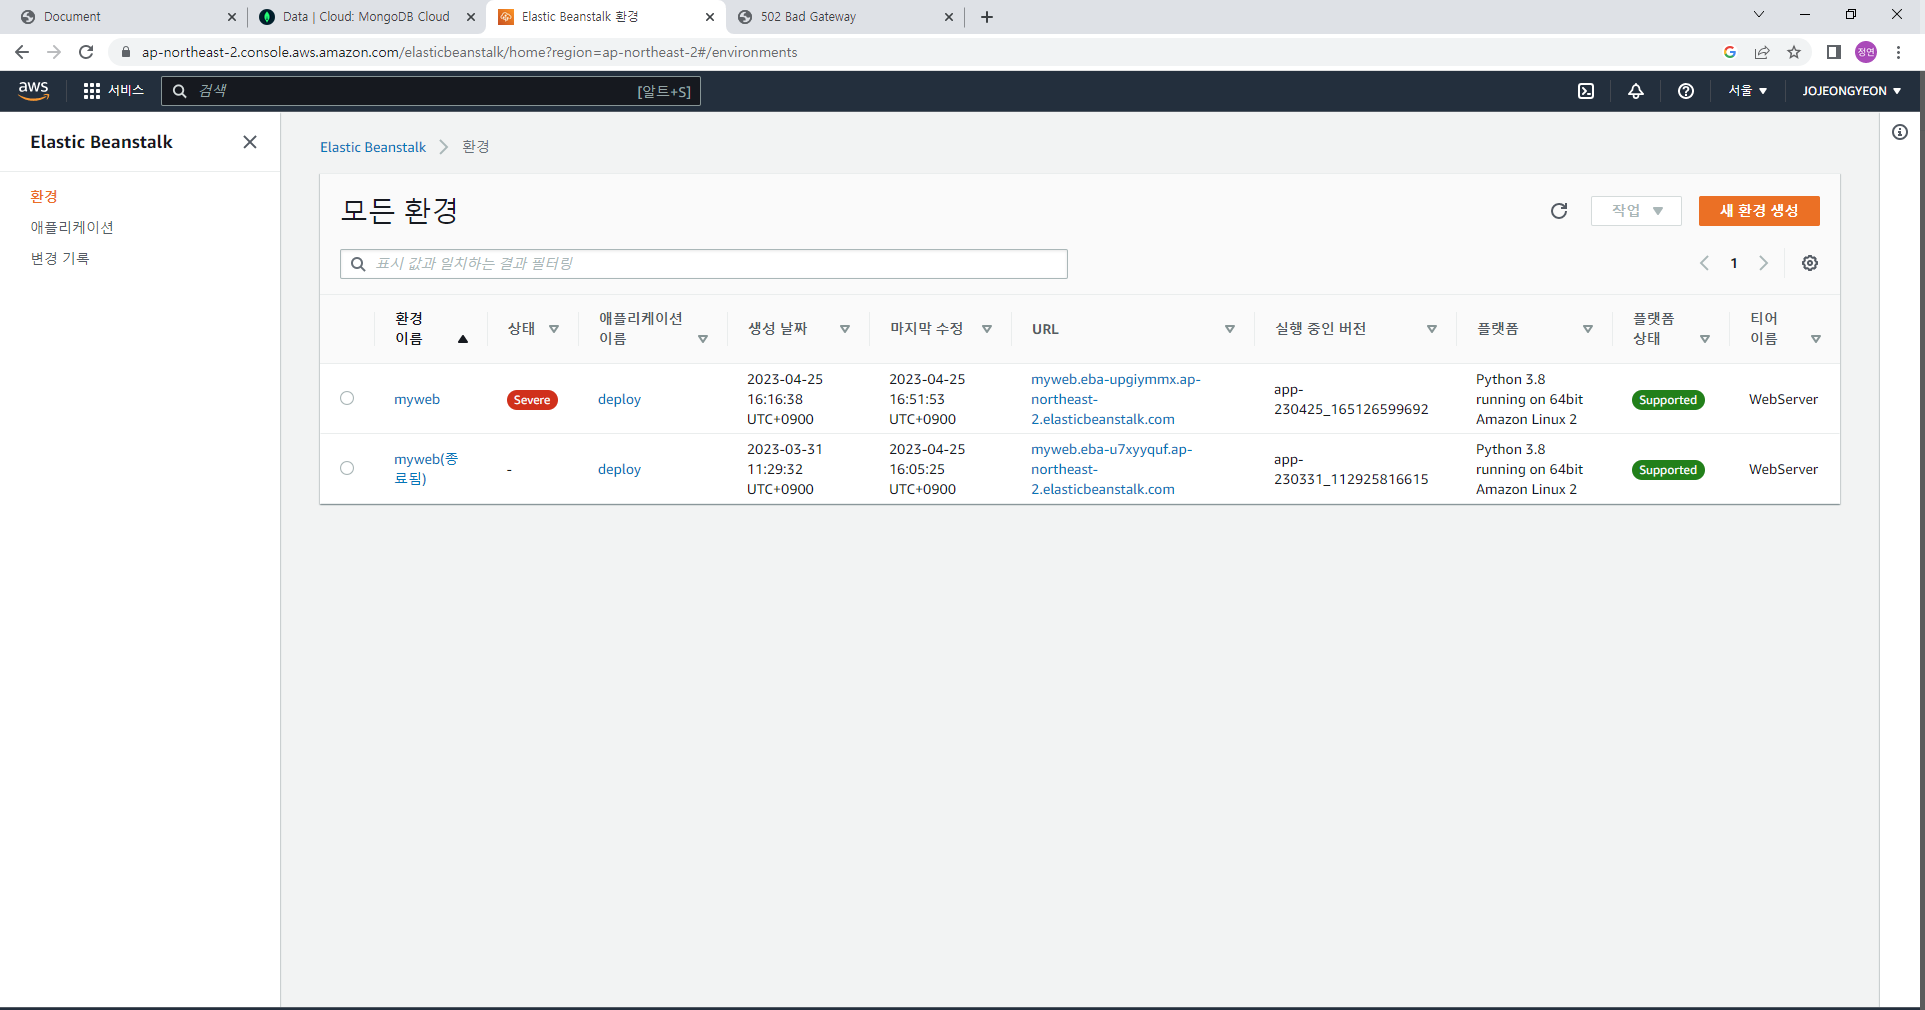1925x1010 pixels.
Task: Open 변경 기록 in the sidebar
Action: pyautogui.click(x=60, y=259)
